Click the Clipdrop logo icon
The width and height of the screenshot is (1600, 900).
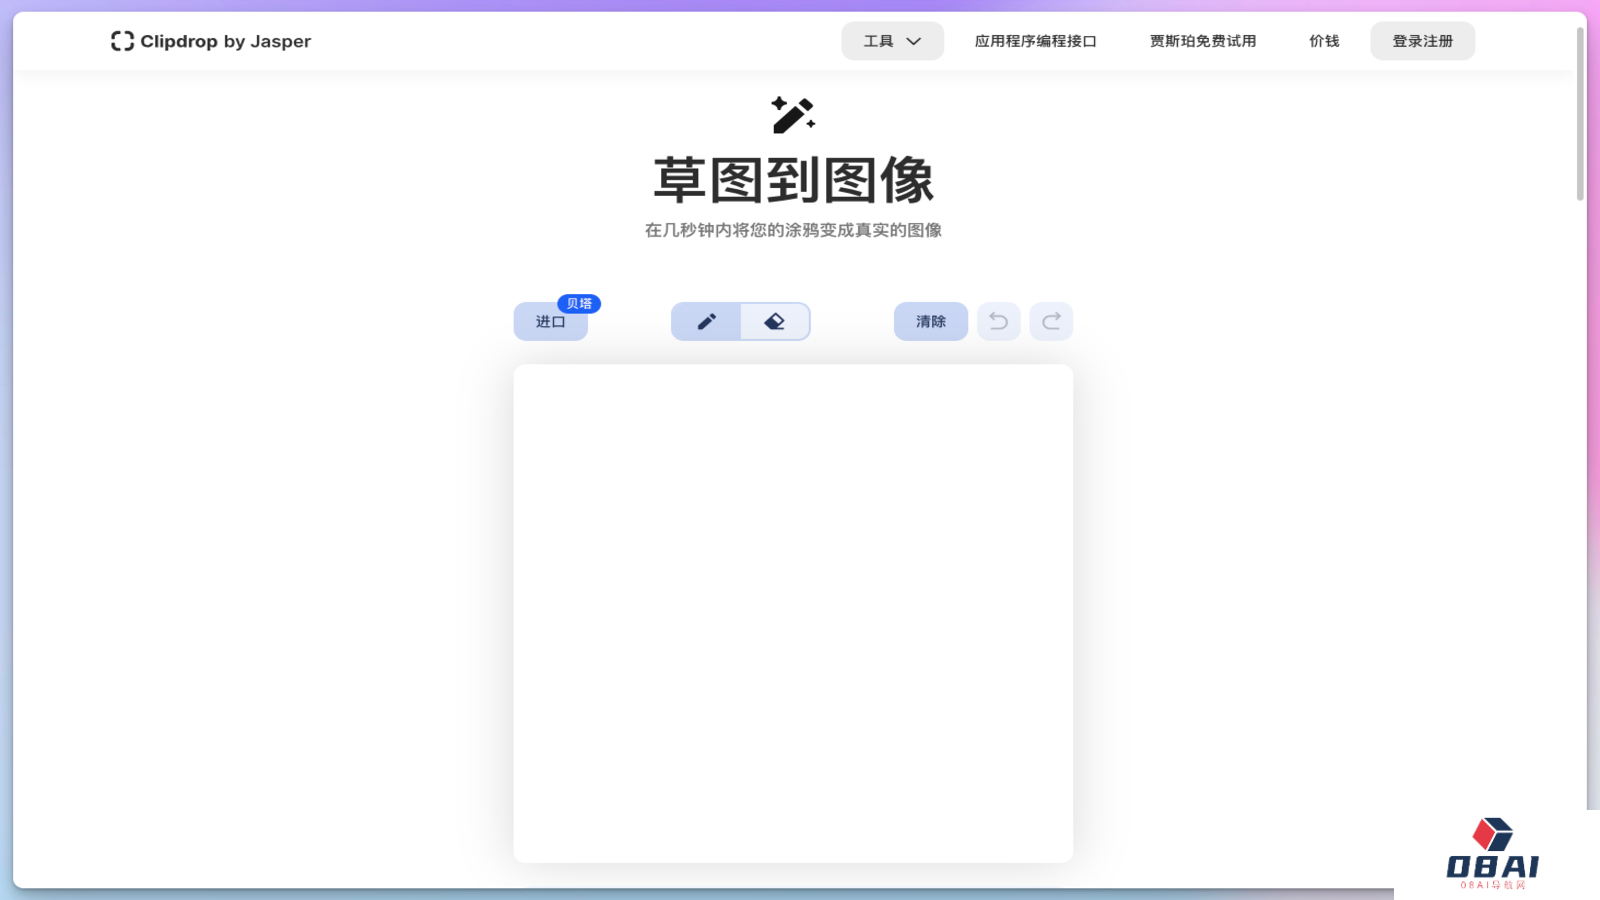[124, 41]
